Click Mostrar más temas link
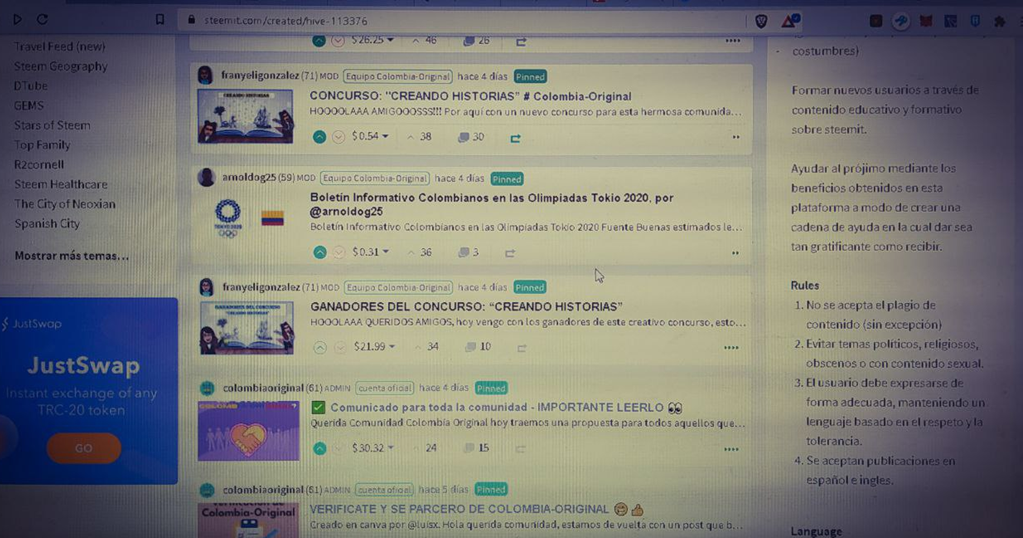Viewport: 1023px width, 538px height. 72,256
